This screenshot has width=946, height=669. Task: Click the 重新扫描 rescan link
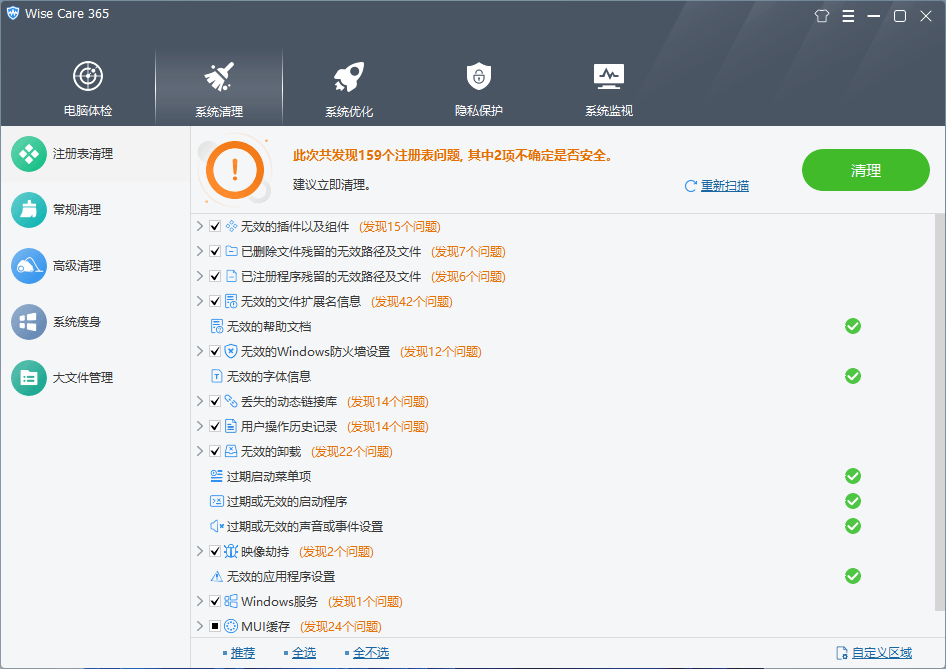(726, 187)
